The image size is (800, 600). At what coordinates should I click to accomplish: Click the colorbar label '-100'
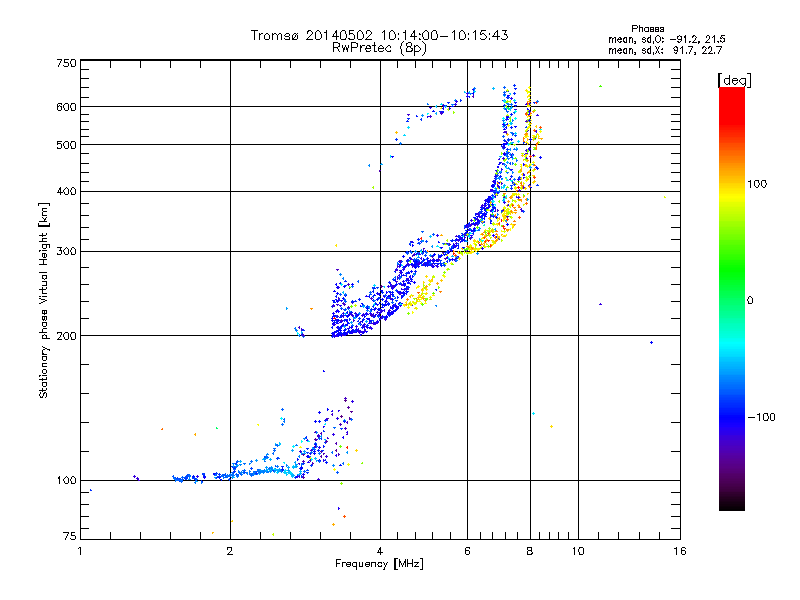pyautogui.click(x=761, y=417)
